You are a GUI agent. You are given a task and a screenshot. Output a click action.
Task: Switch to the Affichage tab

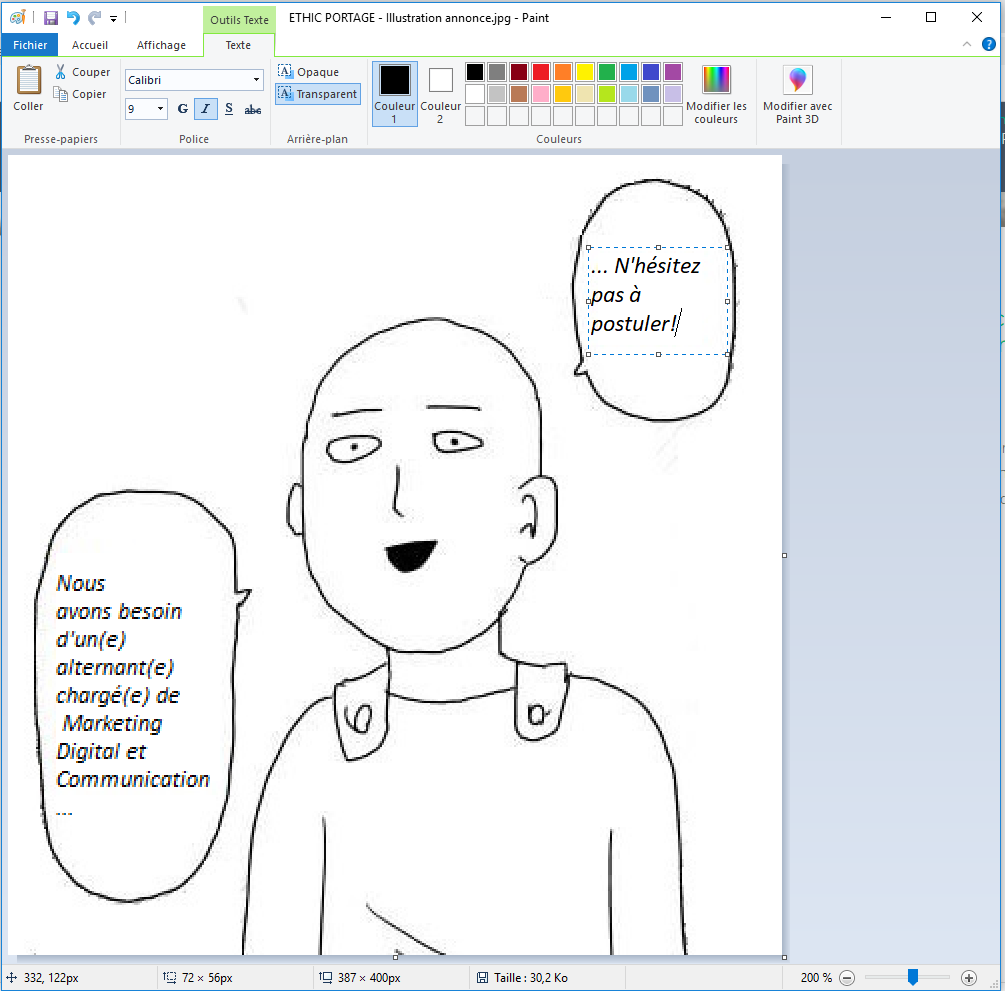coord(161,45)
